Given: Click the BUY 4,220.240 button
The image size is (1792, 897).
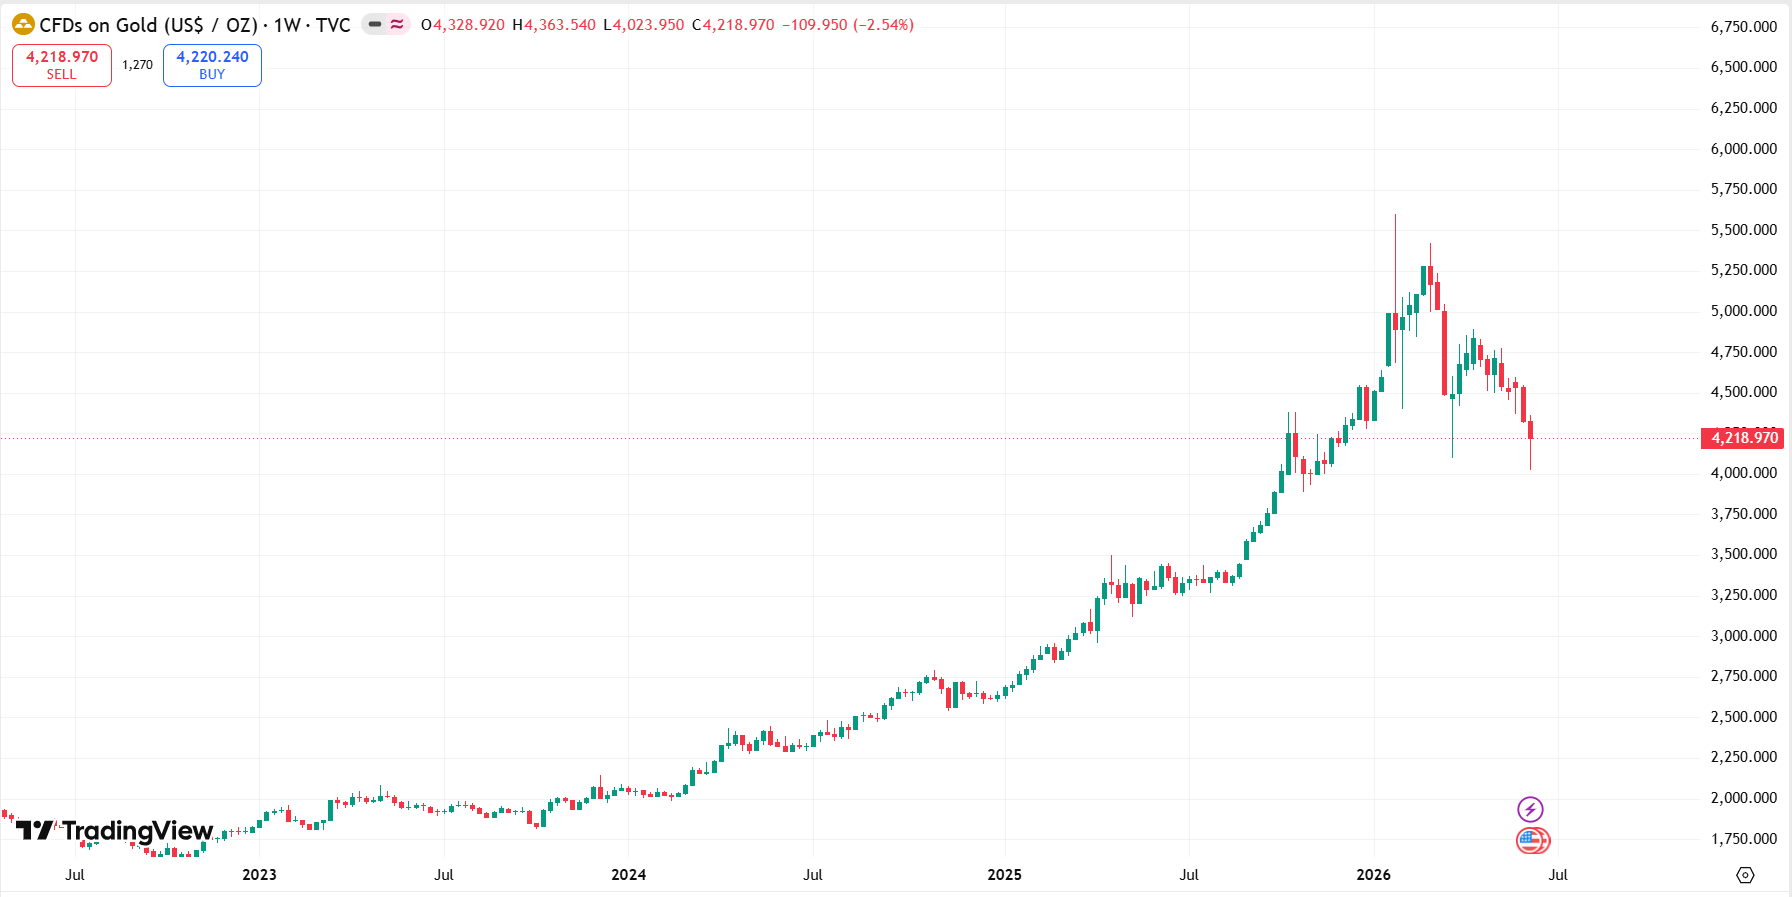Looking at the screenshot, I should pyautogui.click(x=212, y=65).
